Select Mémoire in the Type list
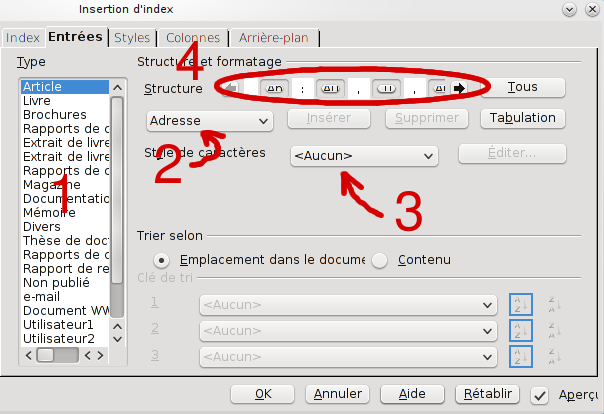This screenshot has width=604, height=414. (x=65, y=213)
